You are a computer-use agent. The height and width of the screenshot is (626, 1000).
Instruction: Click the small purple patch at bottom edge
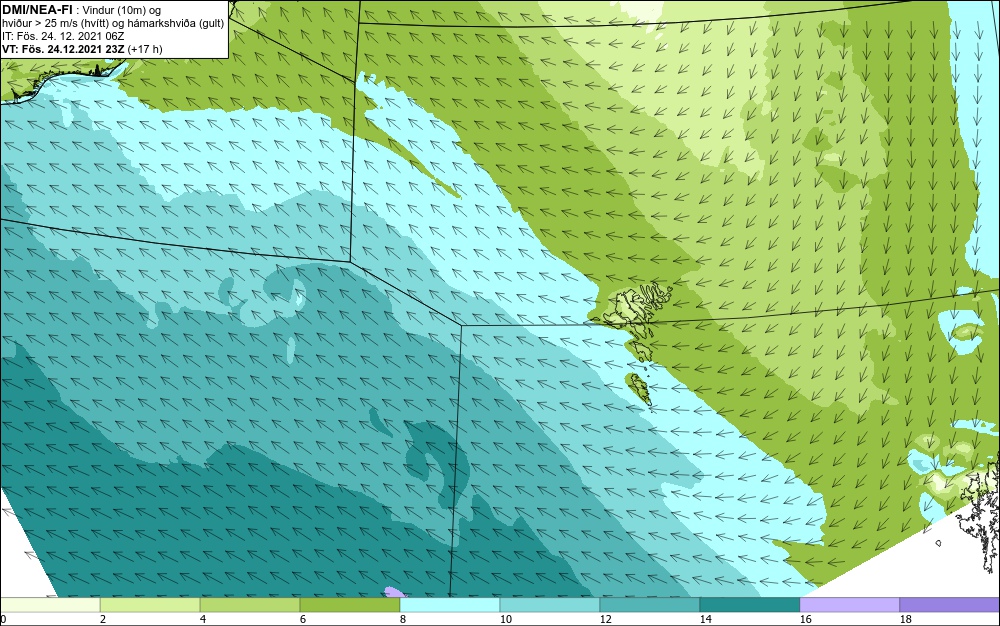pyautogui.click(x=395, y=593)
